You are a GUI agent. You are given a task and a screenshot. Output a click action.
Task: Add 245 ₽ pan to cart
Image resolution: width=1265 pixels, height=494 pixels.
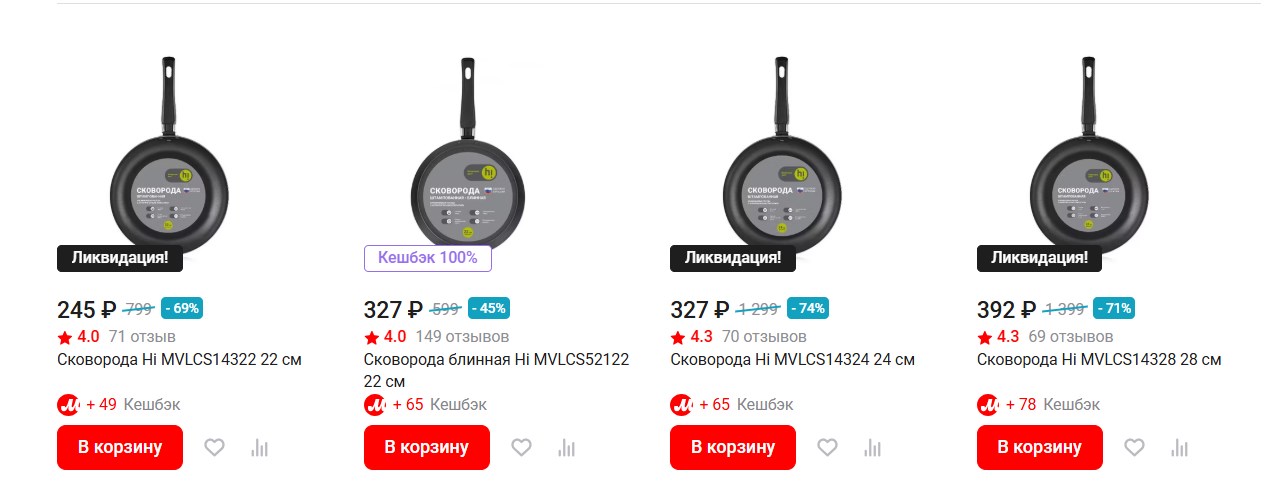coord(120,447)
